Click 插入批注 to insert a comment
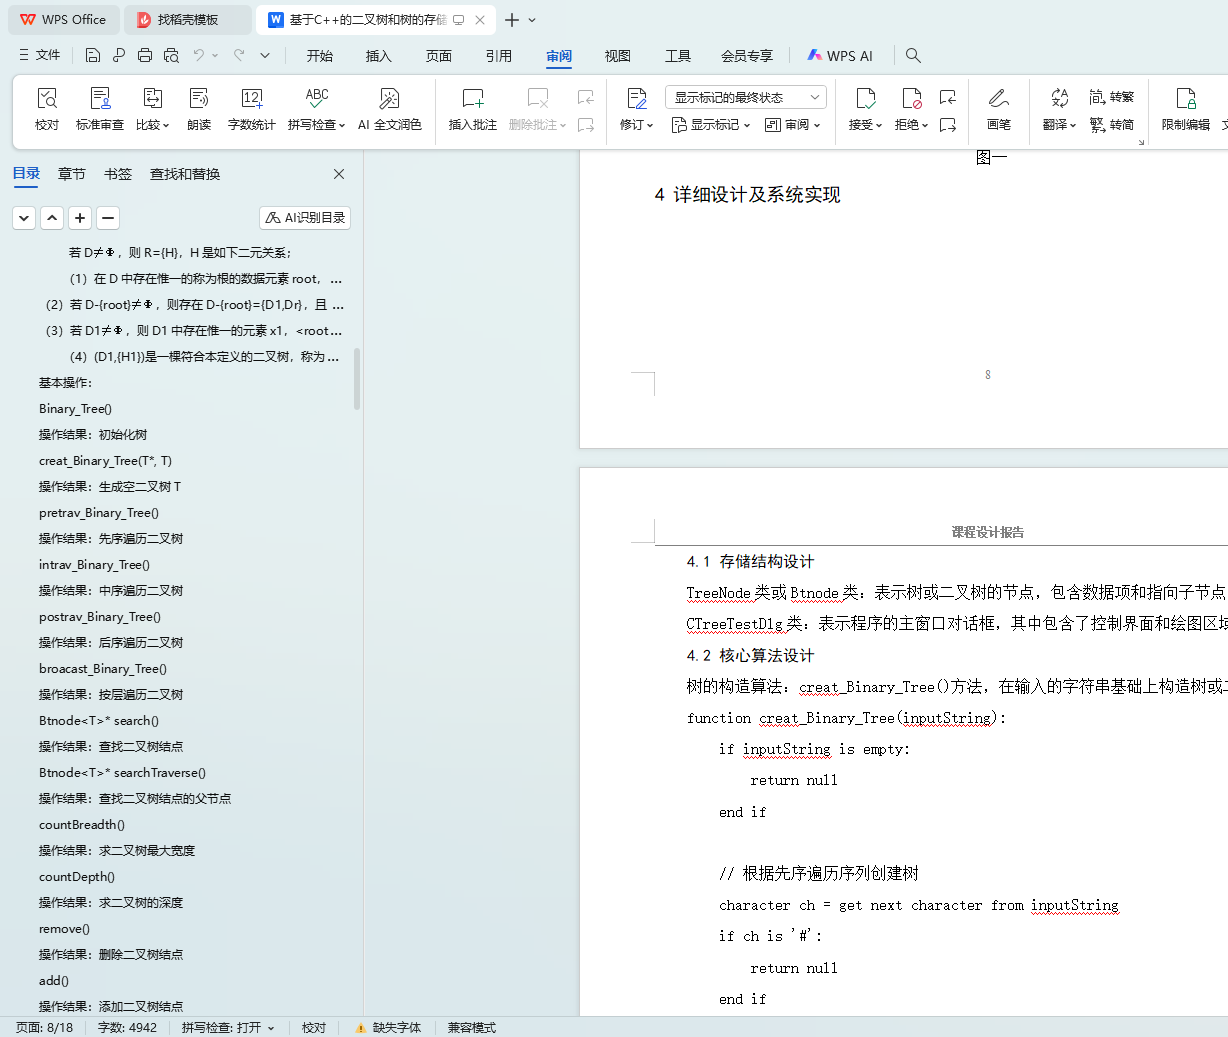Viewport: 1228px width, 1037px height. pos(473,109)
